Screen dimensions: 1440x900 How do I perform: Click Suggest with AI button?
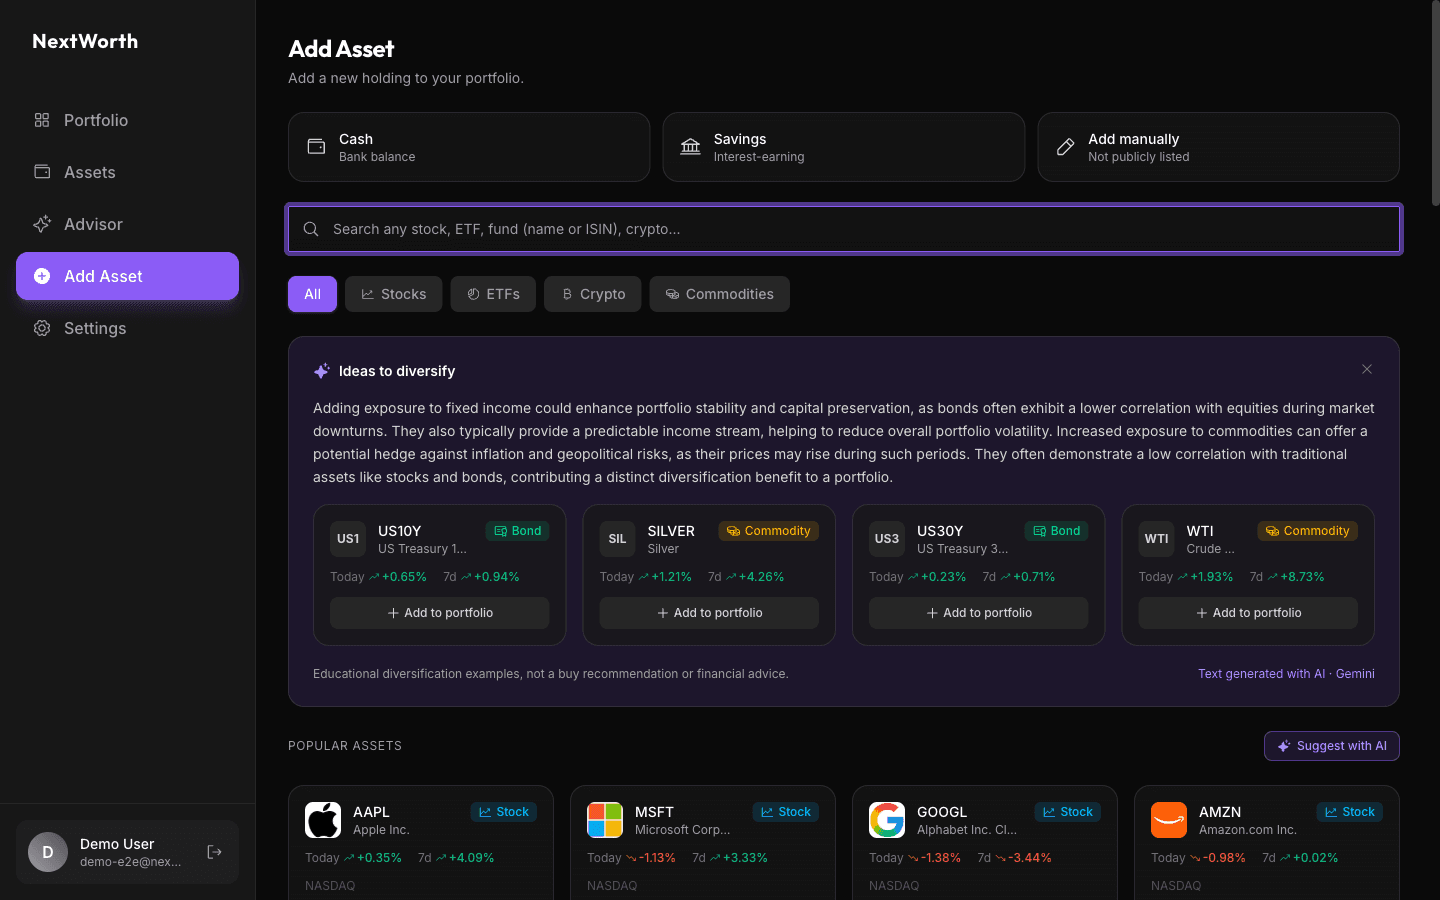point(1332,746)
